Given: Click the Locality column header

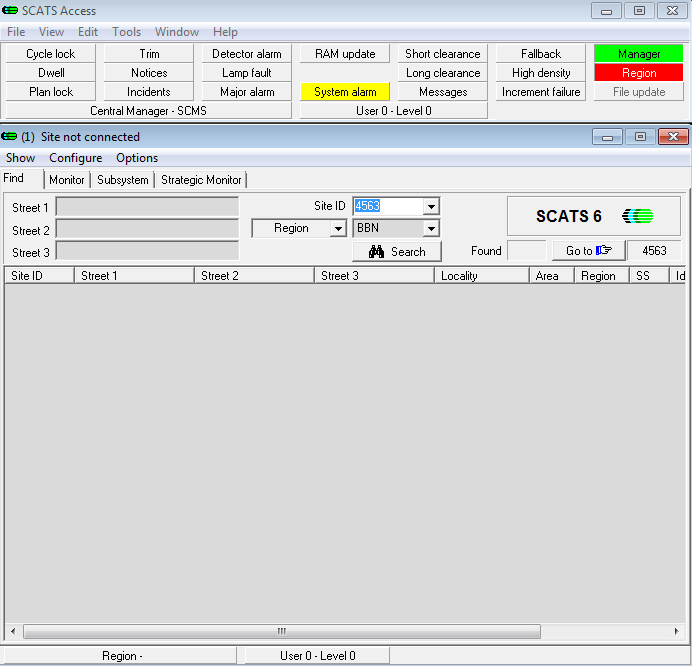Looking at the screenshot, I should [481, 275].
